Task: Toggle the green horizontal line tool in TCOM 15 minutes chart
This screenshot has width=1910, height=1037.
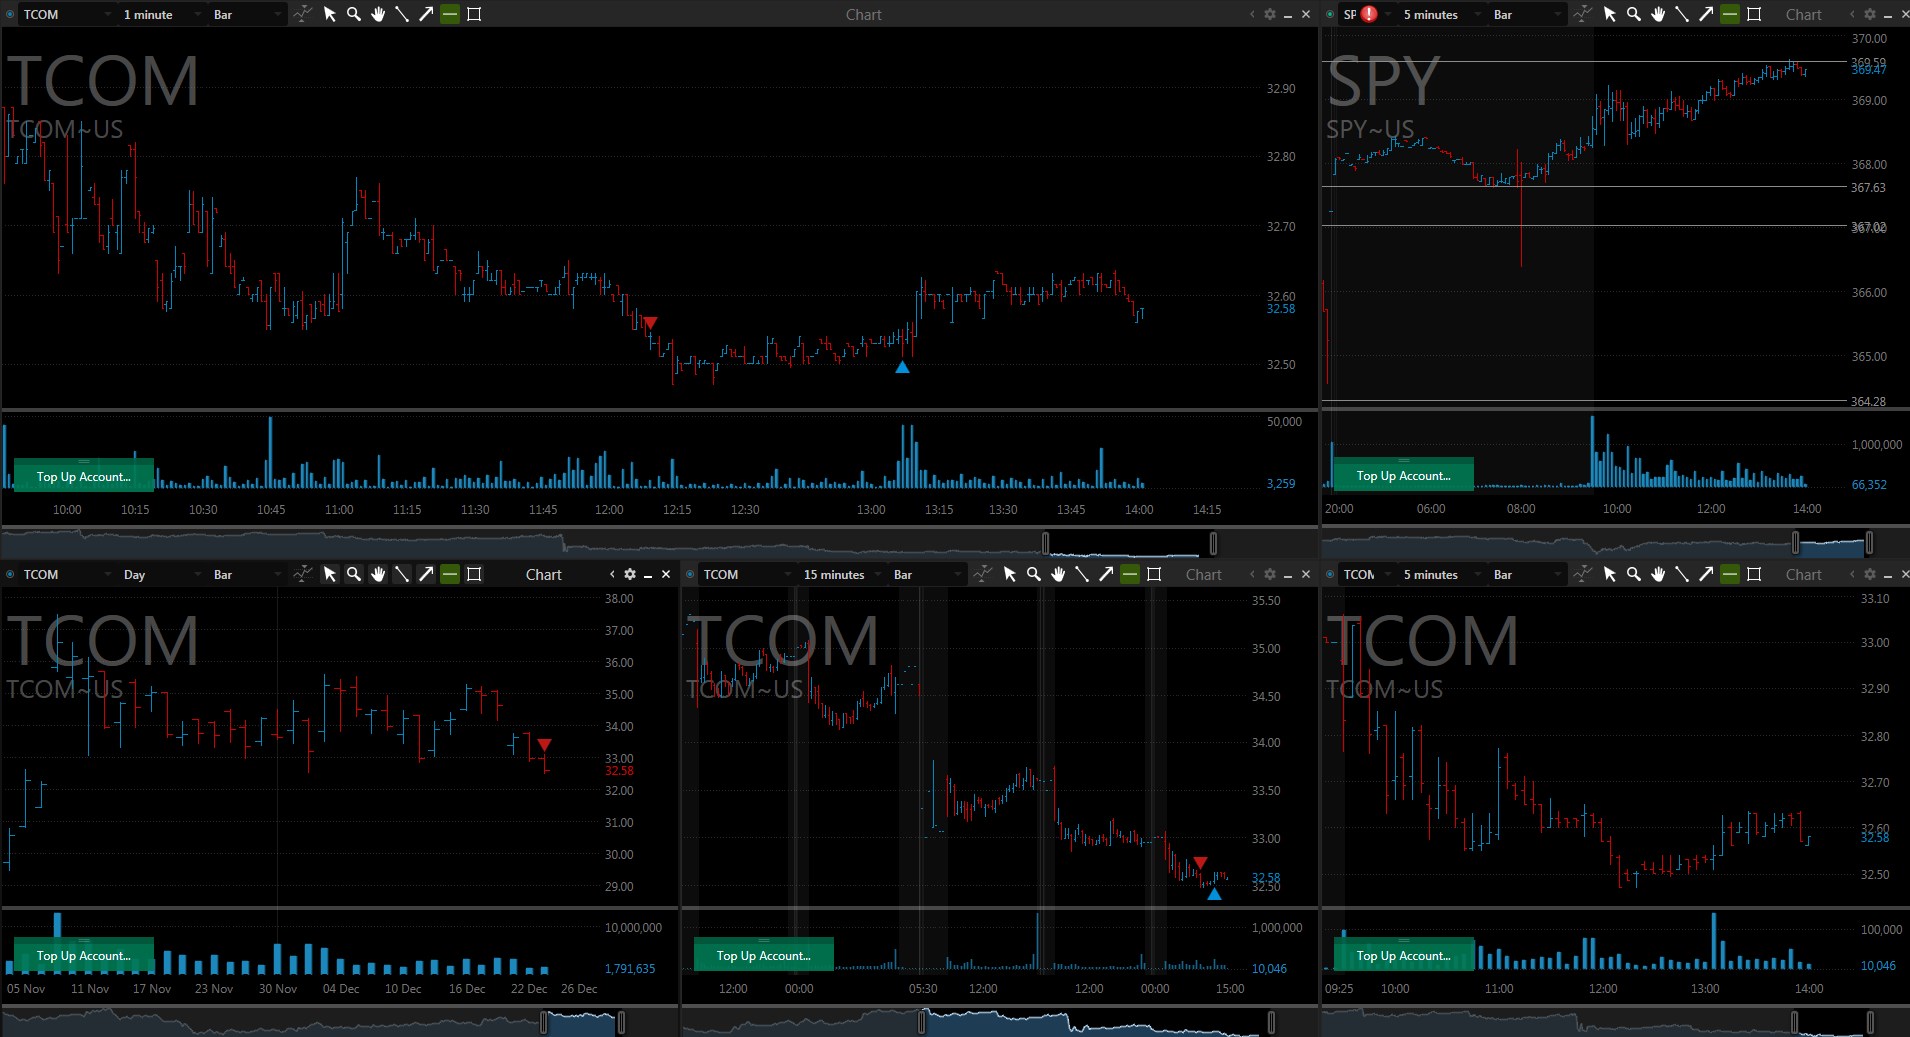Action: (1130, 574)
